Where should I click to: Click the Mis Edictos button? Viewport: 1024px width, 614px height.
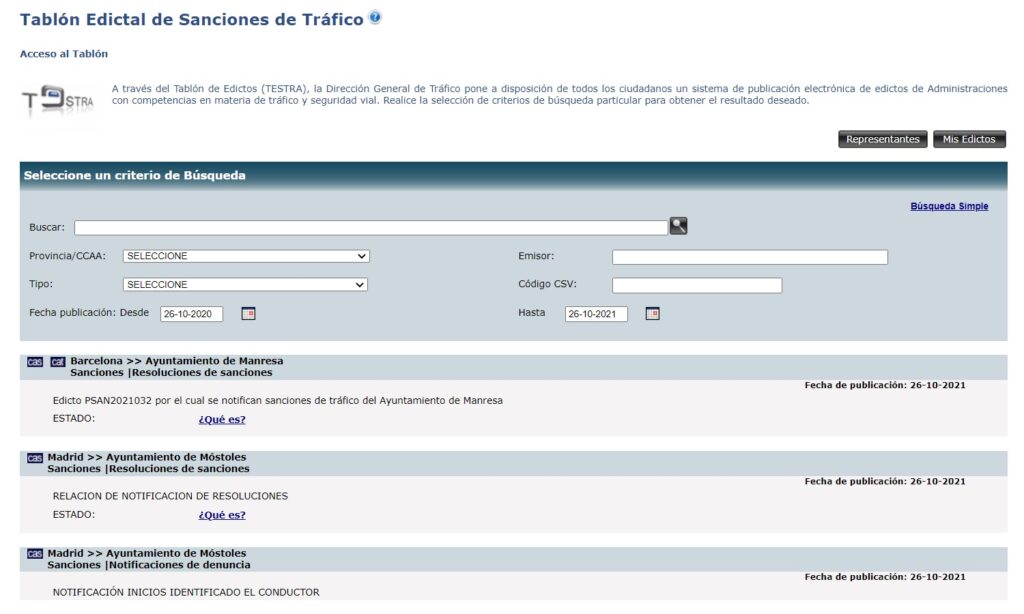coord(969,139)
